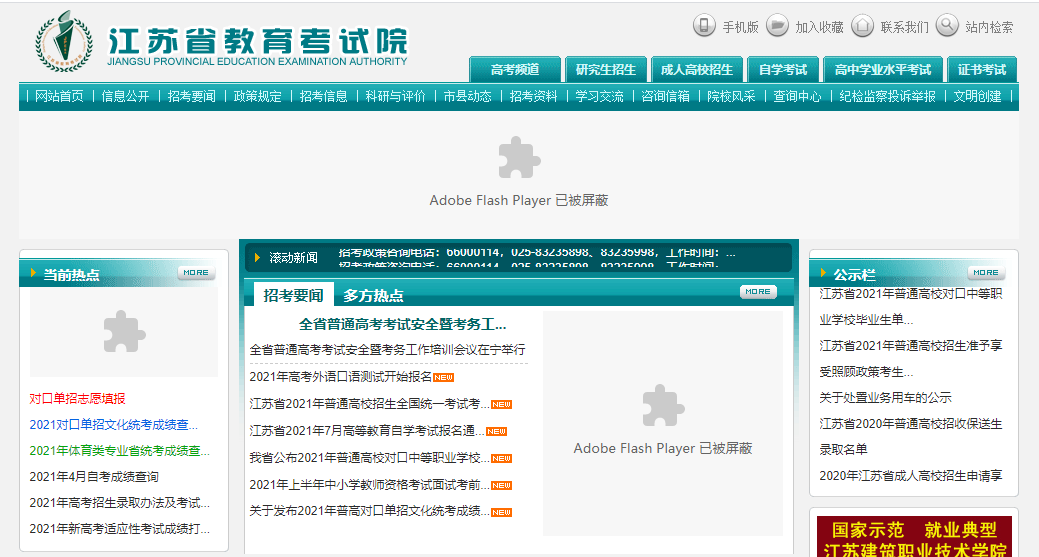Open 市县动态 menu item
Image resolution: width=1039 pixels, height=557 pixels.
pos(468,96)
